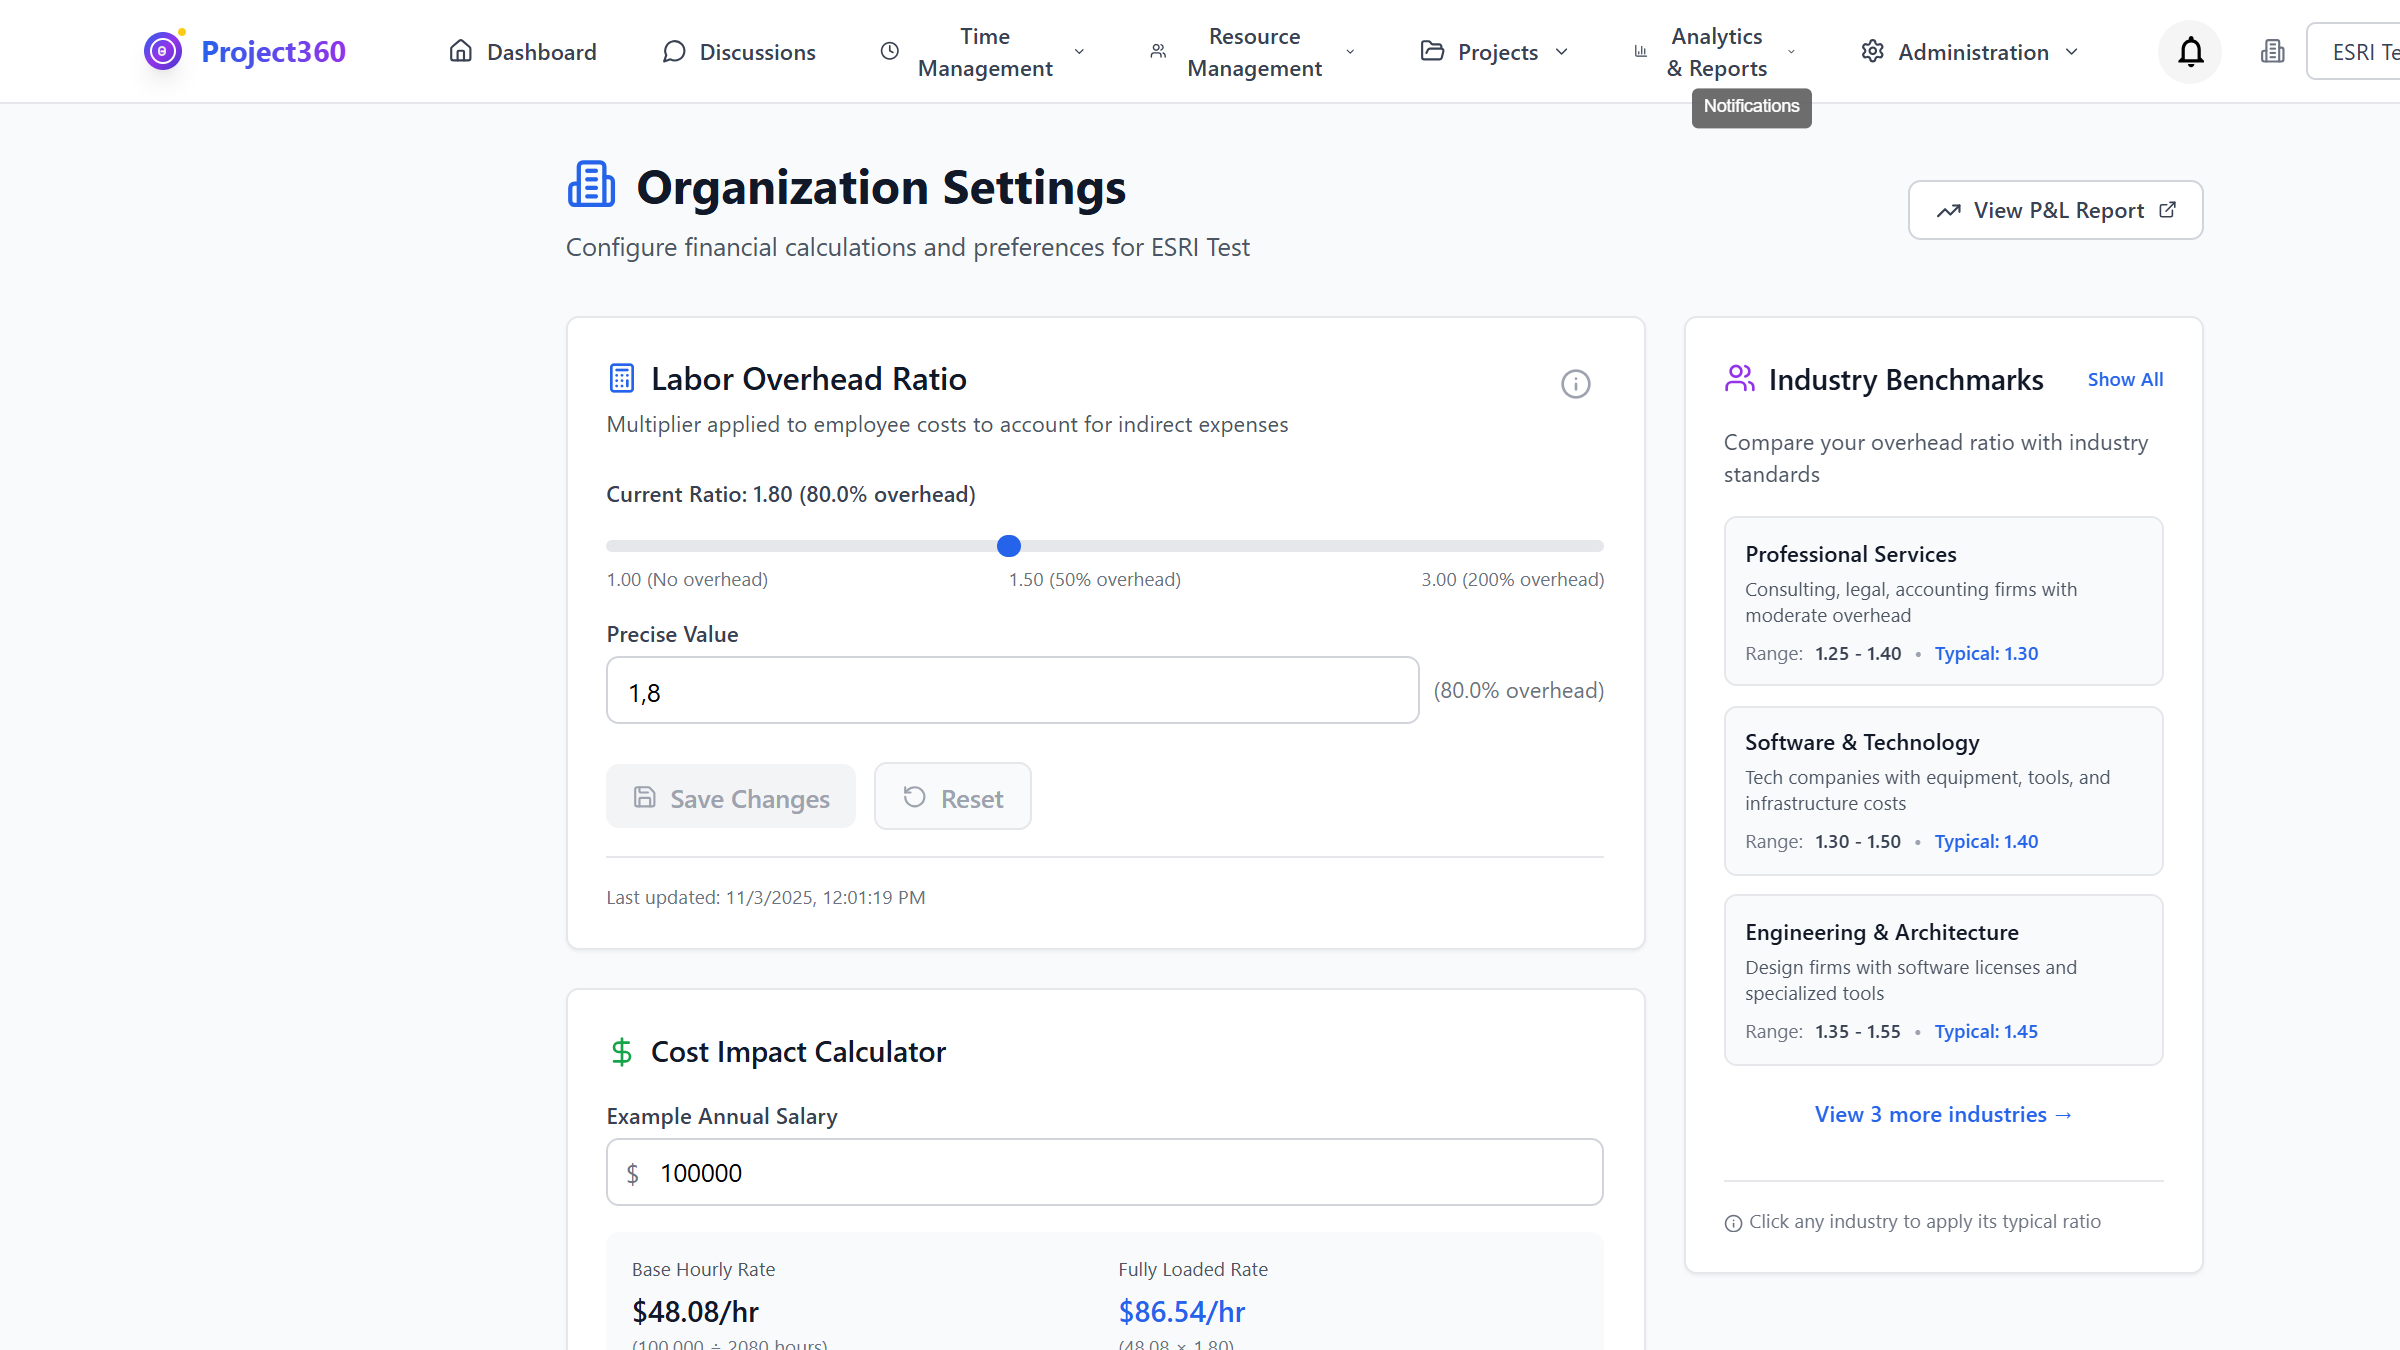Click the Project360 logo icon
This screenshot has width=2400, height=1350.
tap(162, 50)
